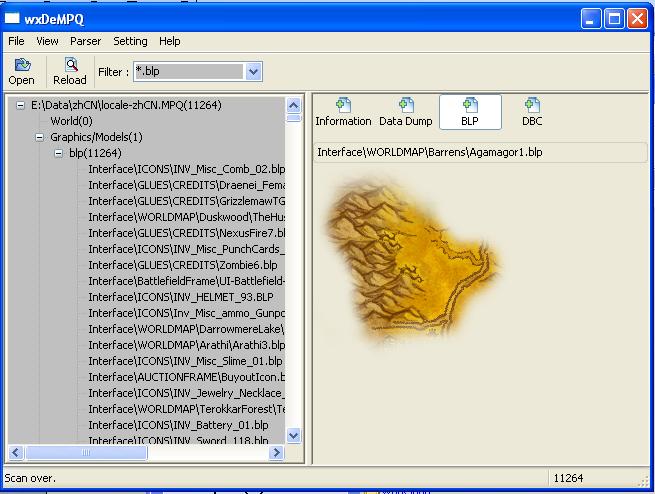
Task: Click the Filter *.blp text field
Action: 189,71
